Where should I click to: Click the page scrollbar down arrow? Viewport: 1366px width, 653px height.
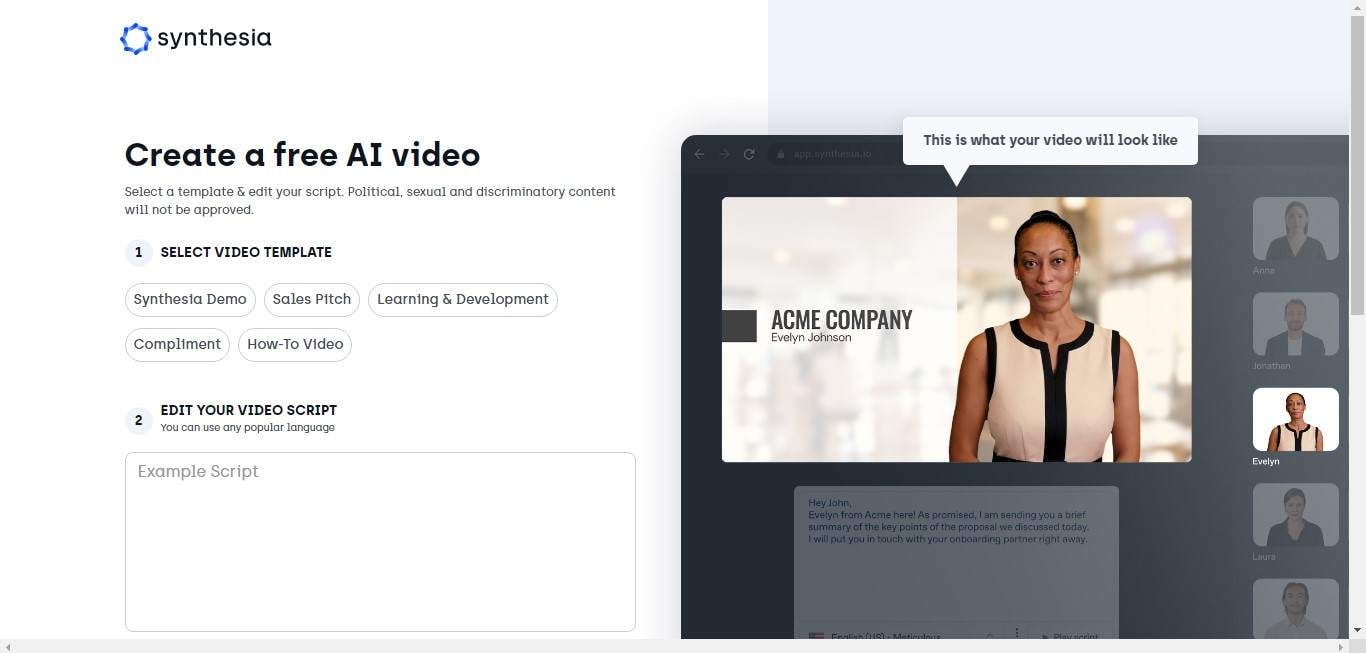(x=1357, y=630)
